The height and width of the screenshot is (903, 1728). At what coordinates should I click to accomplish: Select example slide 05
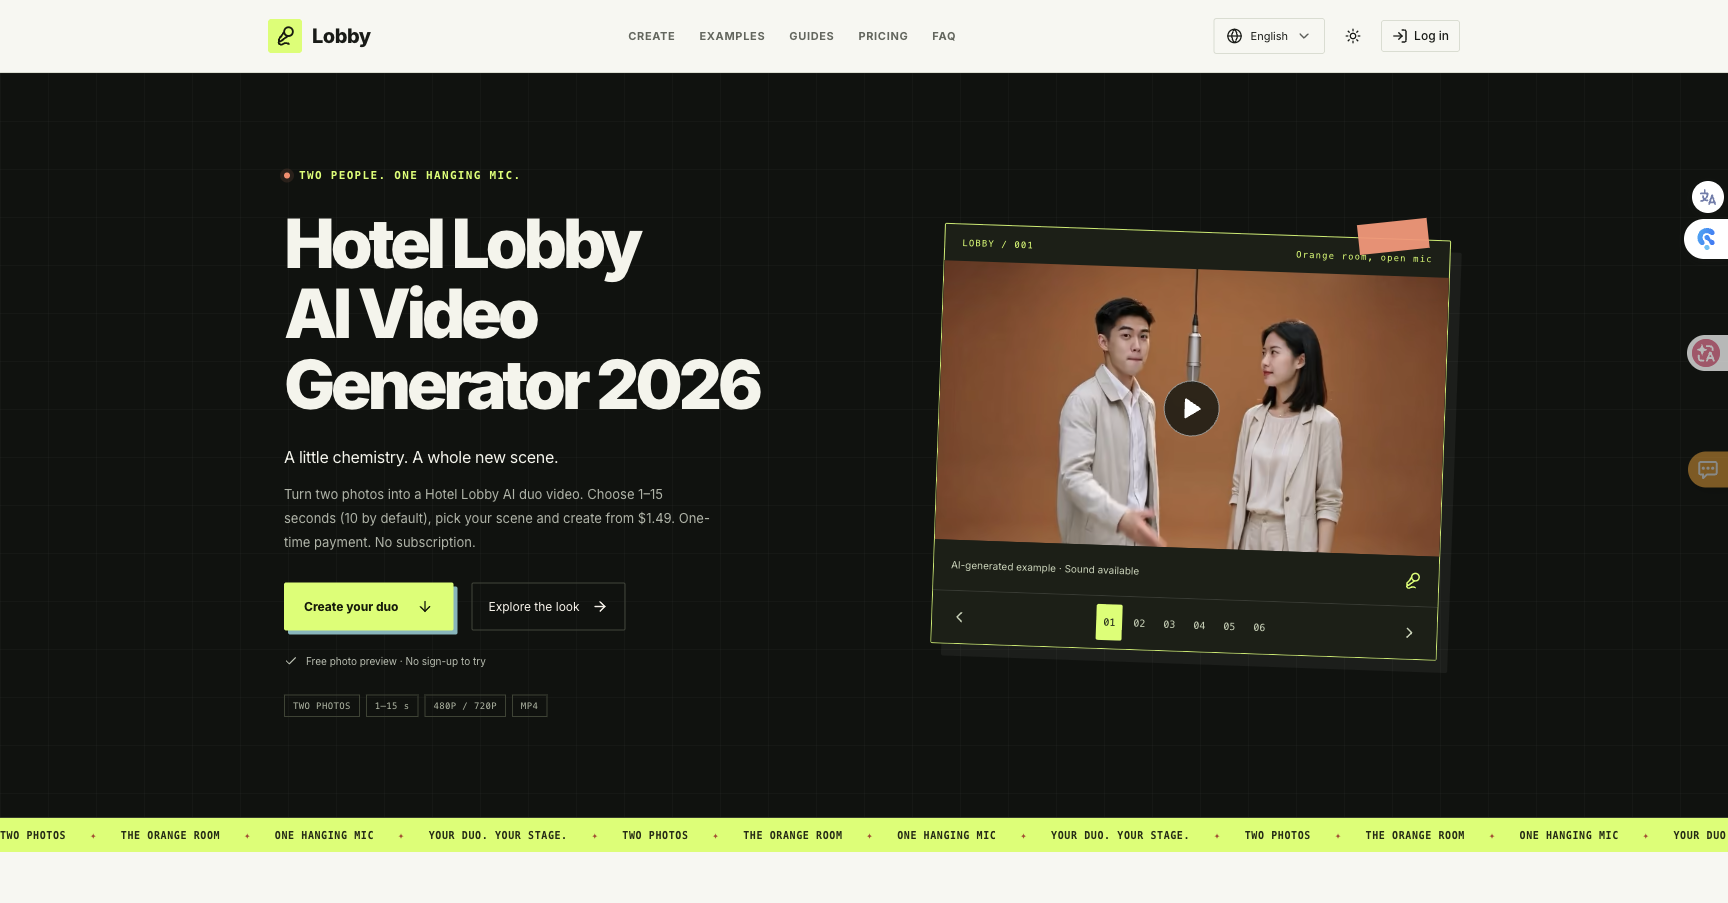point(1229,626)
